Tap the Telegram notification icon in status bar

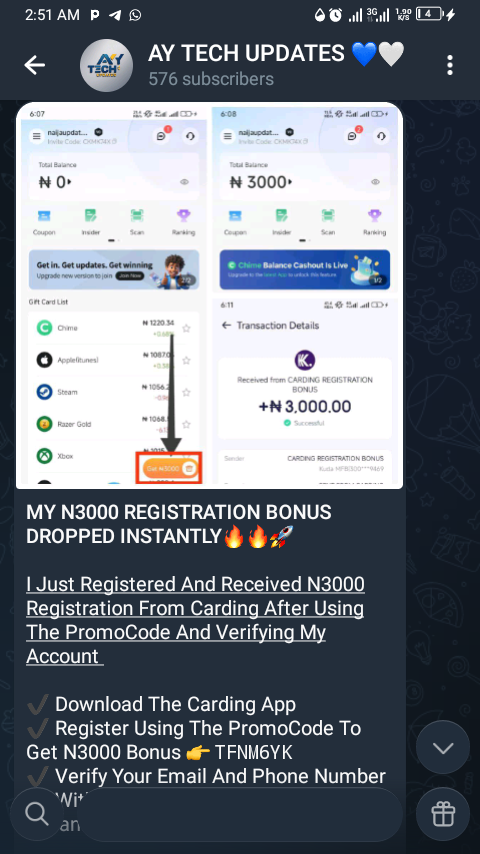(114, 15)
